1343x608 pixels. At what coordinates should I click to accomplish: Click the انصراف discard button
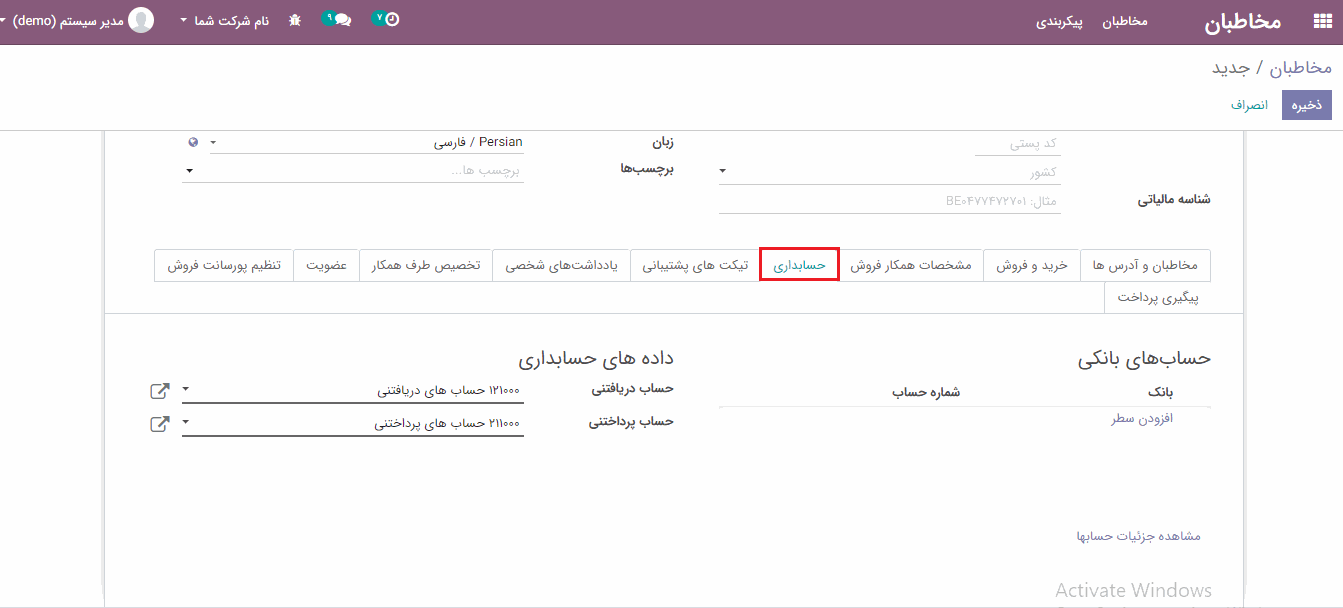(1249, 105)
